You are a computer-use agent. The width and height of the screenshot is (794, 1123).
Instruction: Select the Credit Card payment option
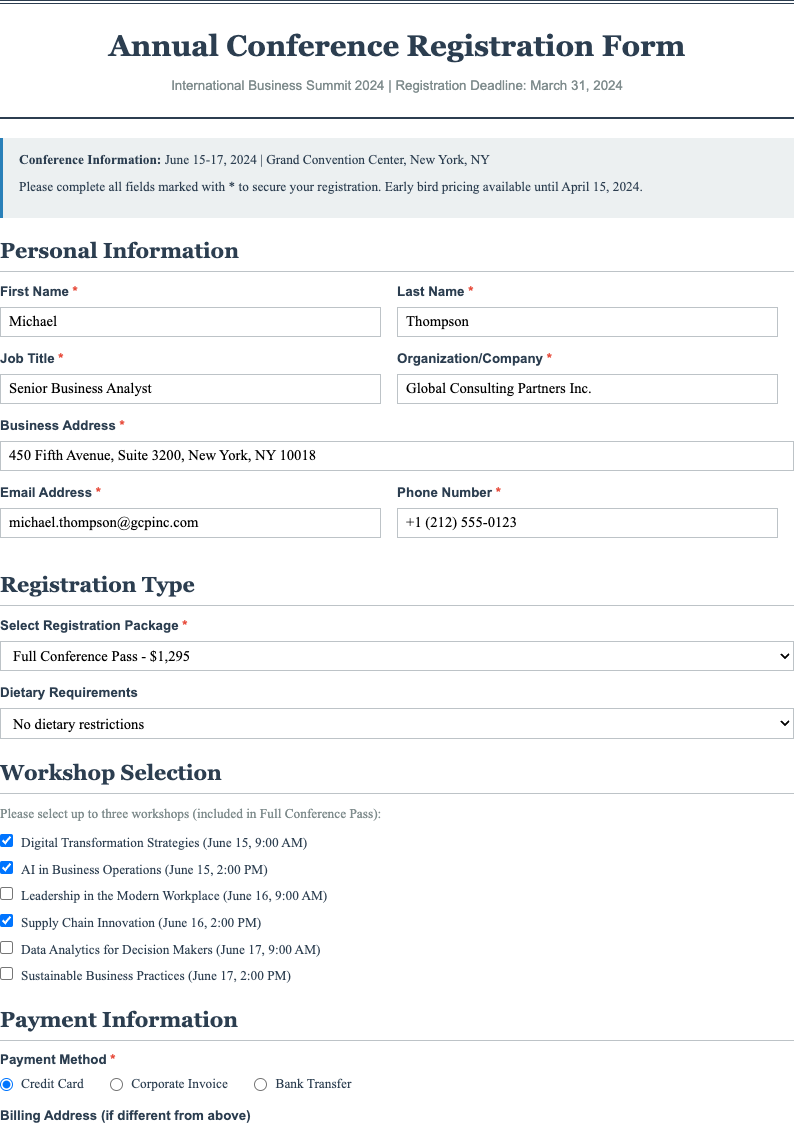pos(8,1084)
